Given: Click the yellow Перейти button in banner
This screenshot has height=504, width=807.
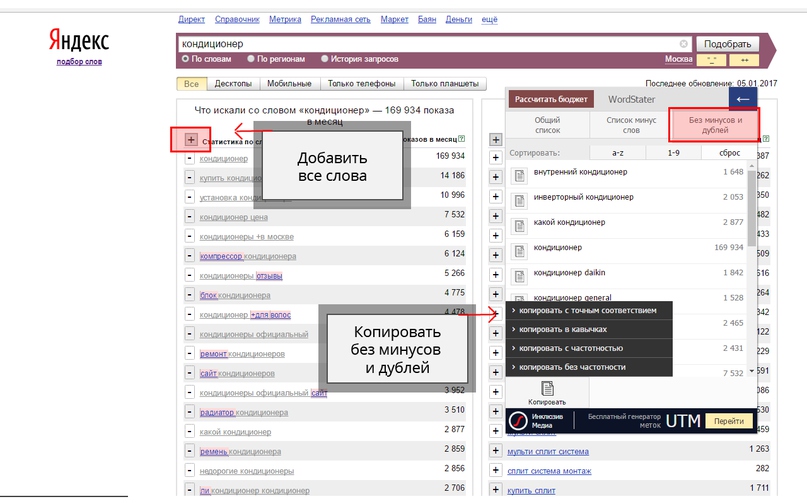Looking at the screenshot, I should click(729, 421).
